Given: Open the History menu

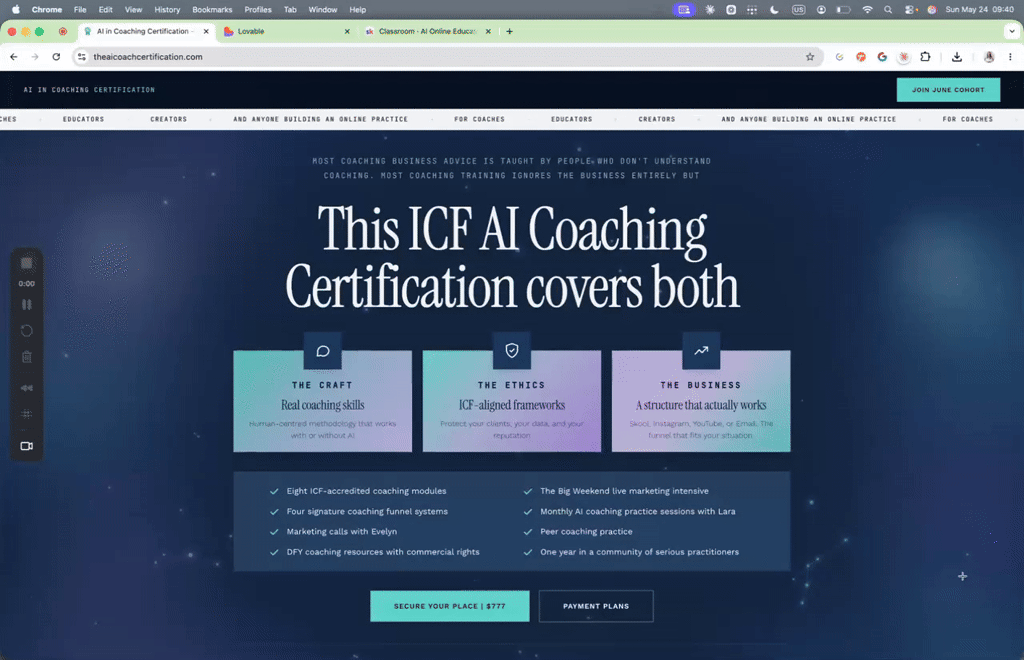Looking at the screenshot, I should (167, 10).
